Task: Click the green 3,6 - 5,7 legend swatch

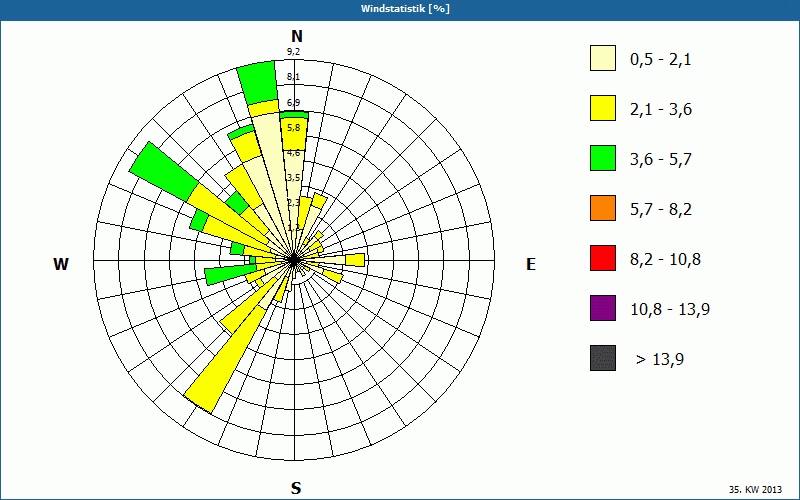Action: [603, 158]
